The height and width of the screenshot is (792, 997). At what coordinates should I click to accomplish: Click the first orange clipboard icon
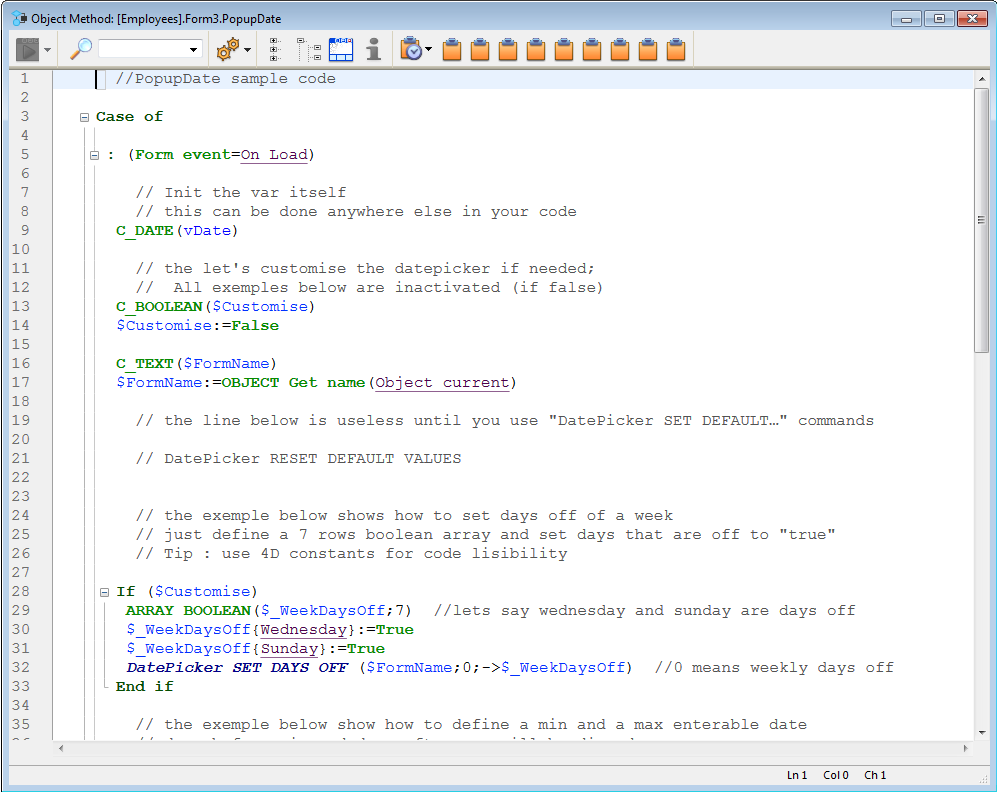click(x=452, y=49)
